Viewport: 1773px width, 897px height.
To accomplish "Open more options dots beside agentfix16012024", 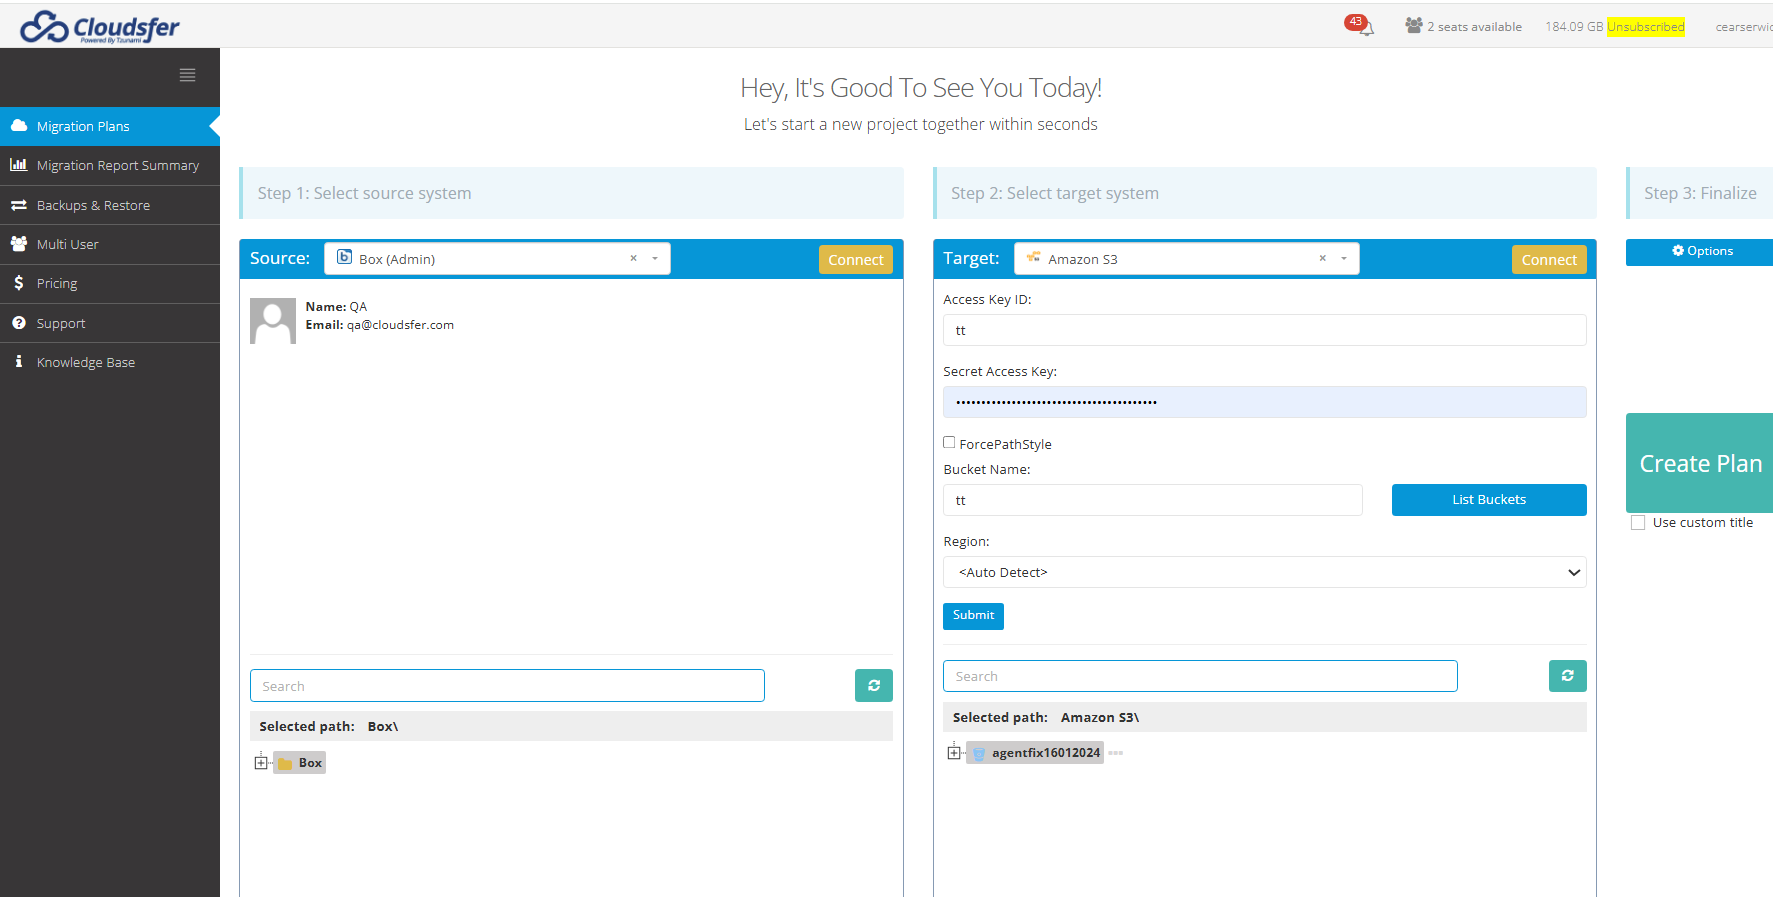I will coord(1116,753).
